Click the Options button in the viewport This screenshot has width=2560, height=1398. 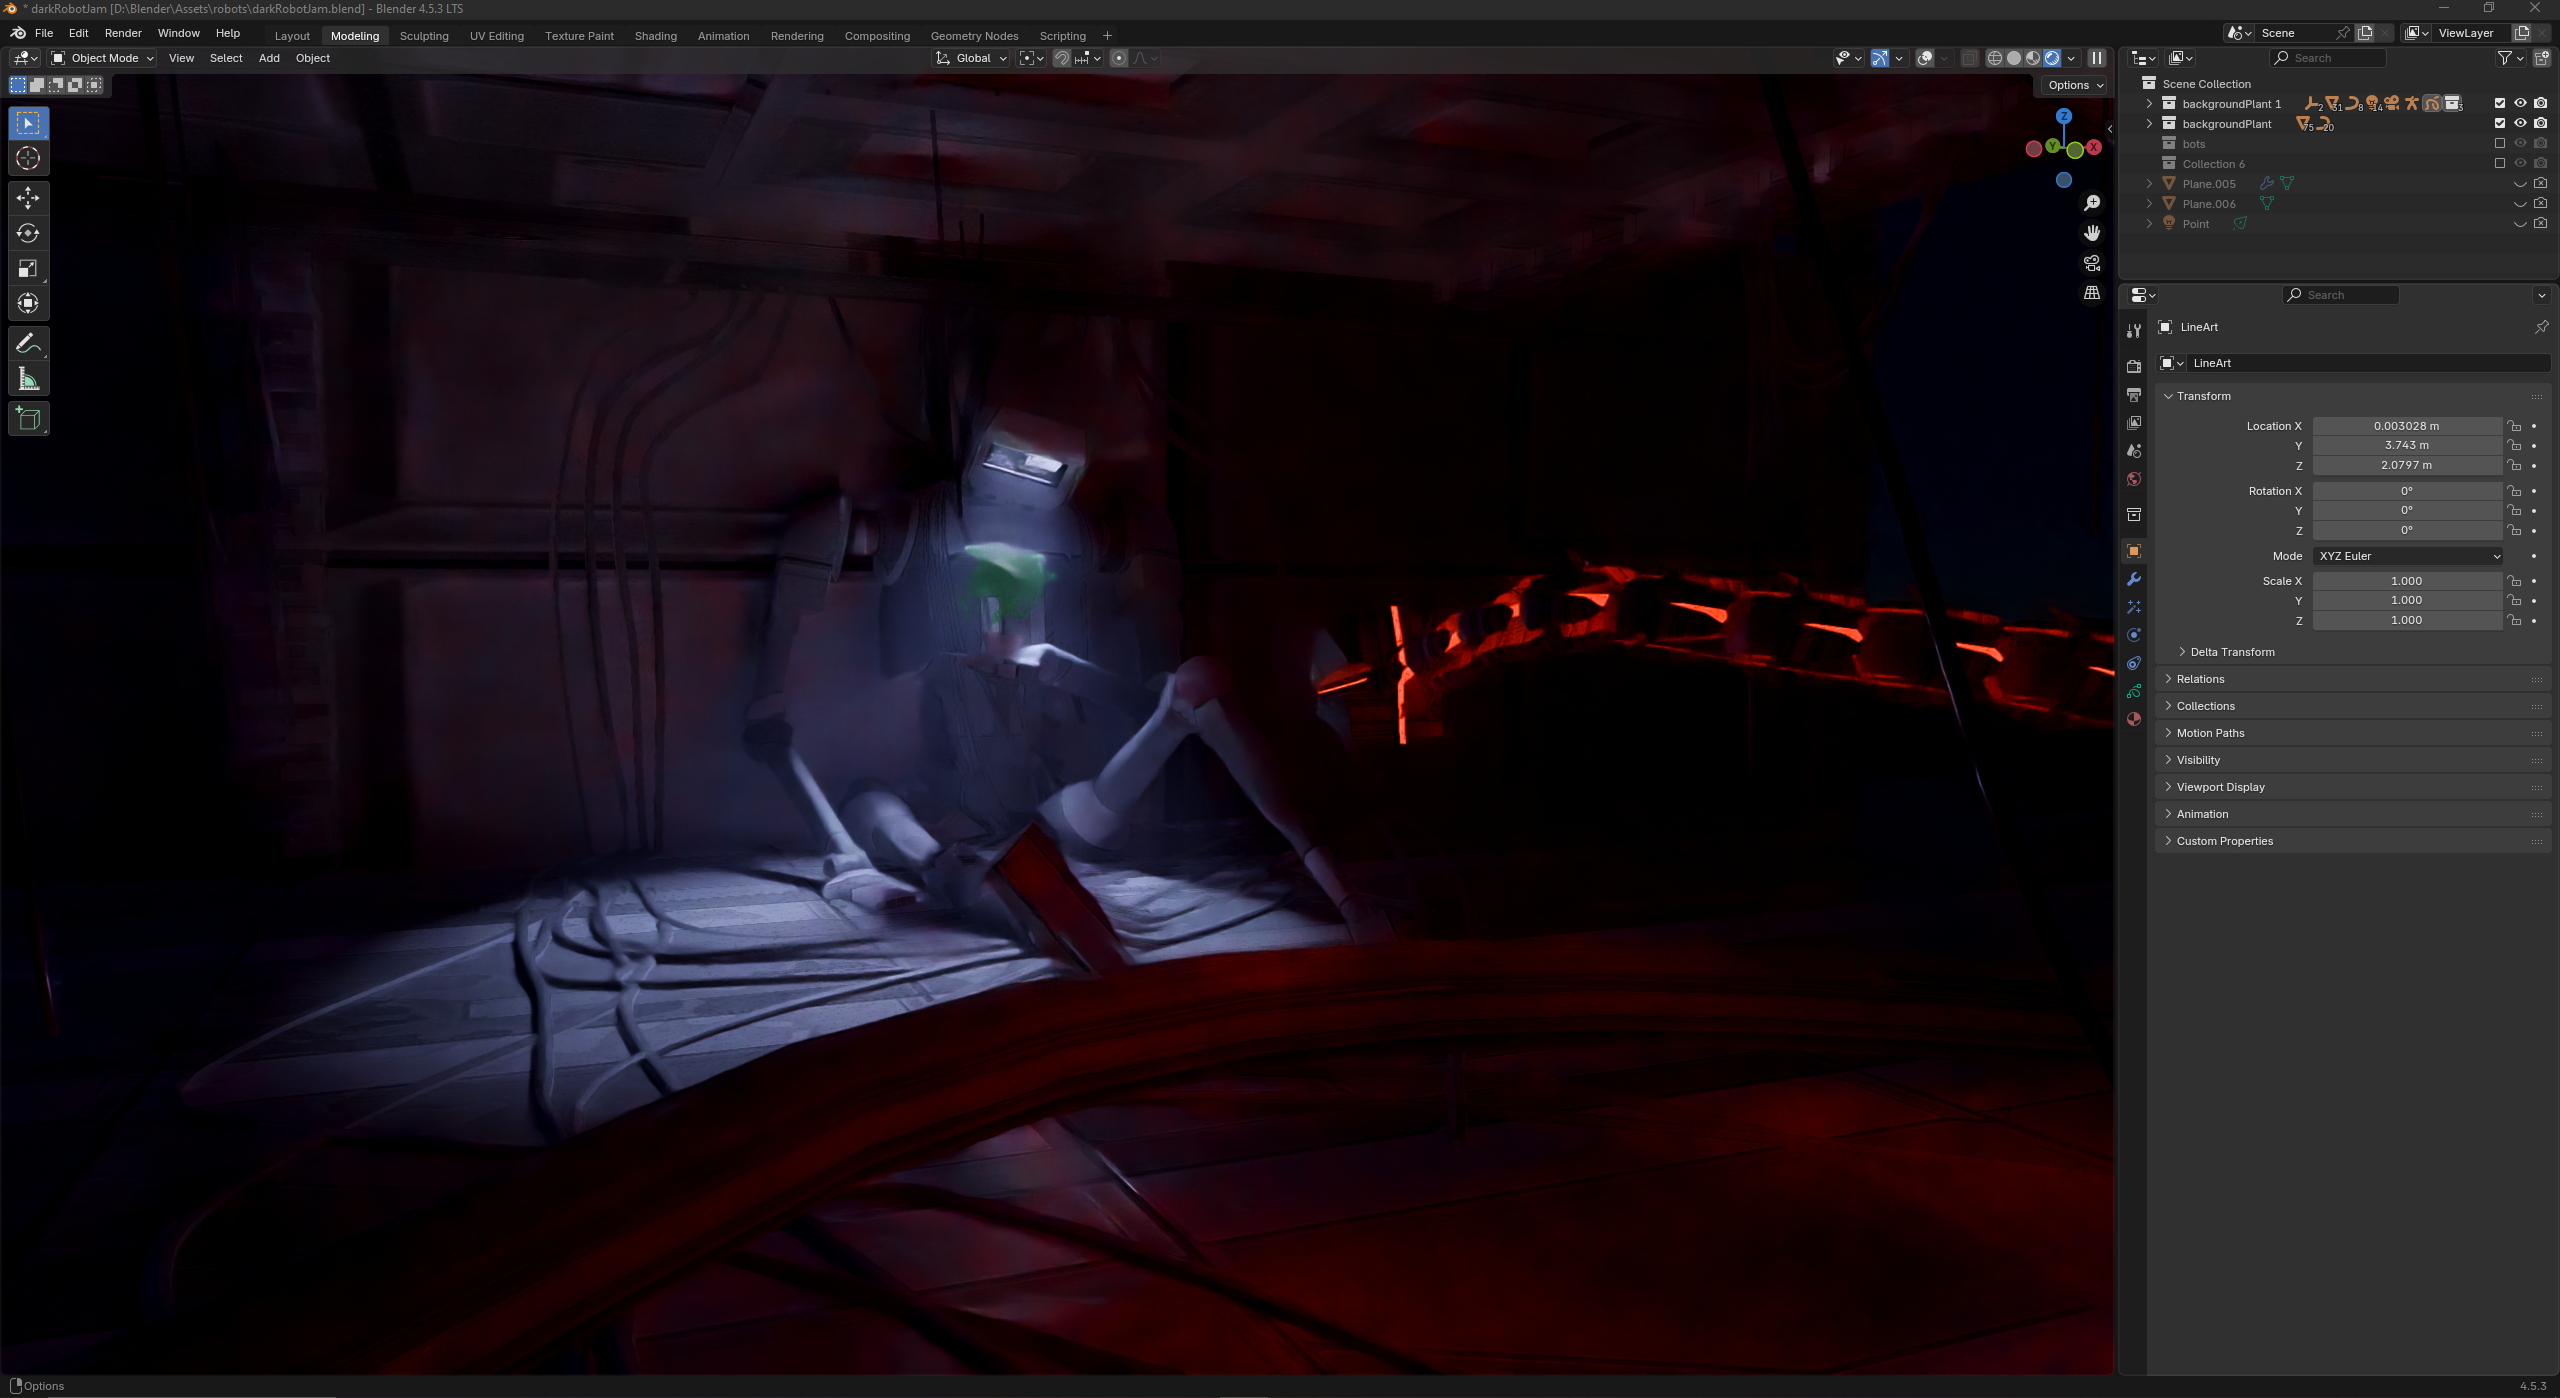click(x=2075, y=85)
